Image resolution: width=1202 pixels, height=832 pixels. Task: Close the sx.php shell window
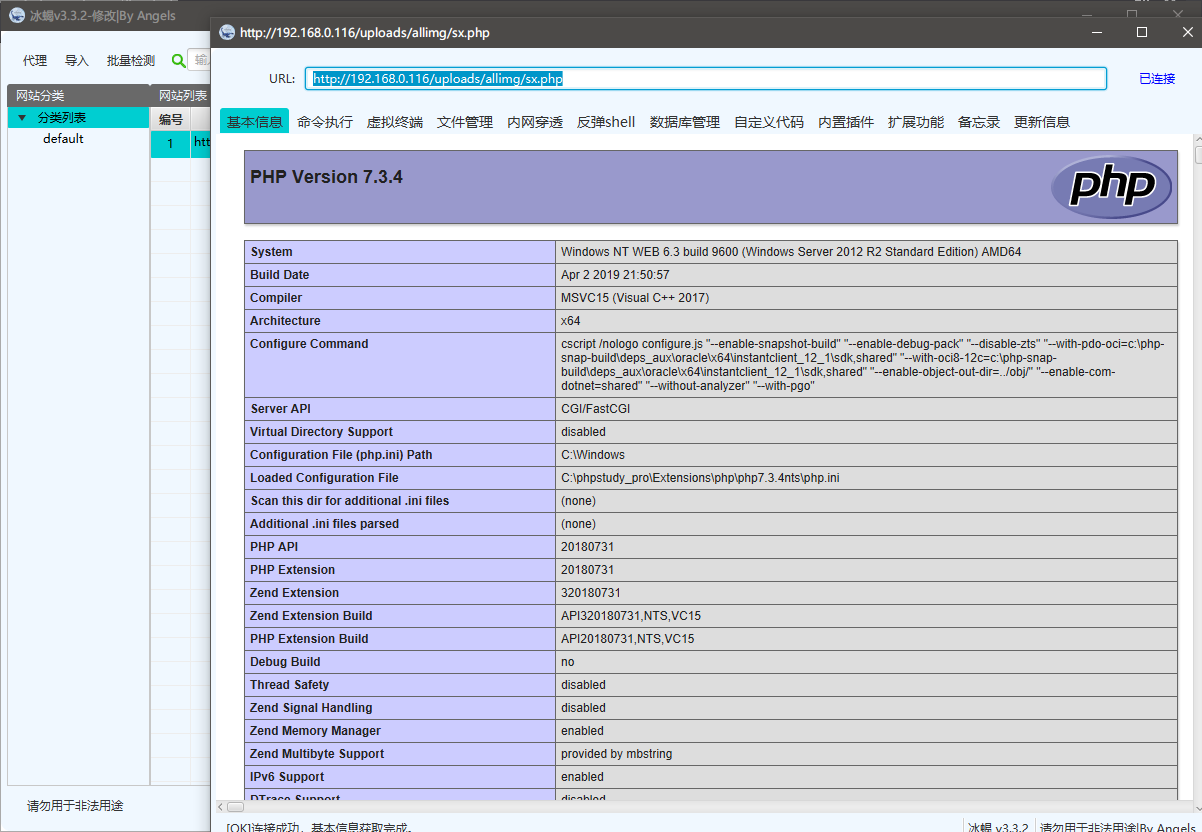tap(1186, 32)
